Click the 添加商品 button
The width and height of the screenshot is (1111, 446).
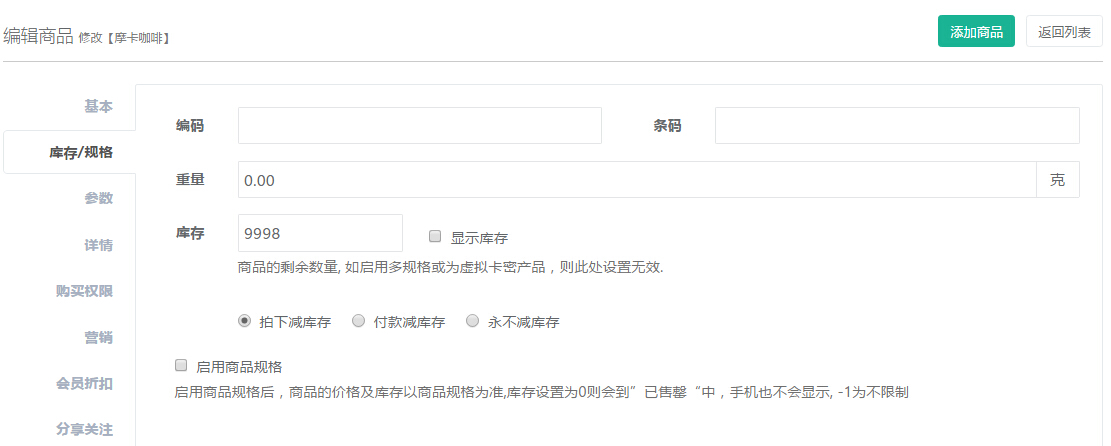point(976,31)
